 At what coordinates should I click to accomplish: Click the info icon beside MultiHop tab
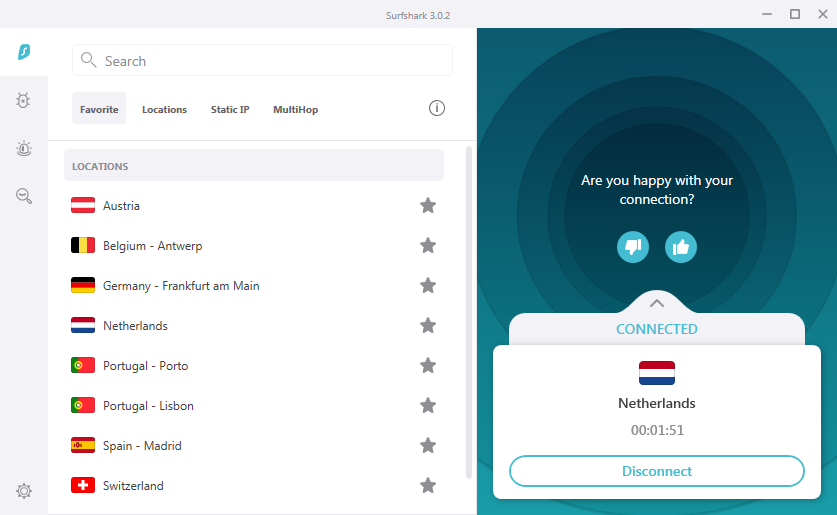[437, 108]
